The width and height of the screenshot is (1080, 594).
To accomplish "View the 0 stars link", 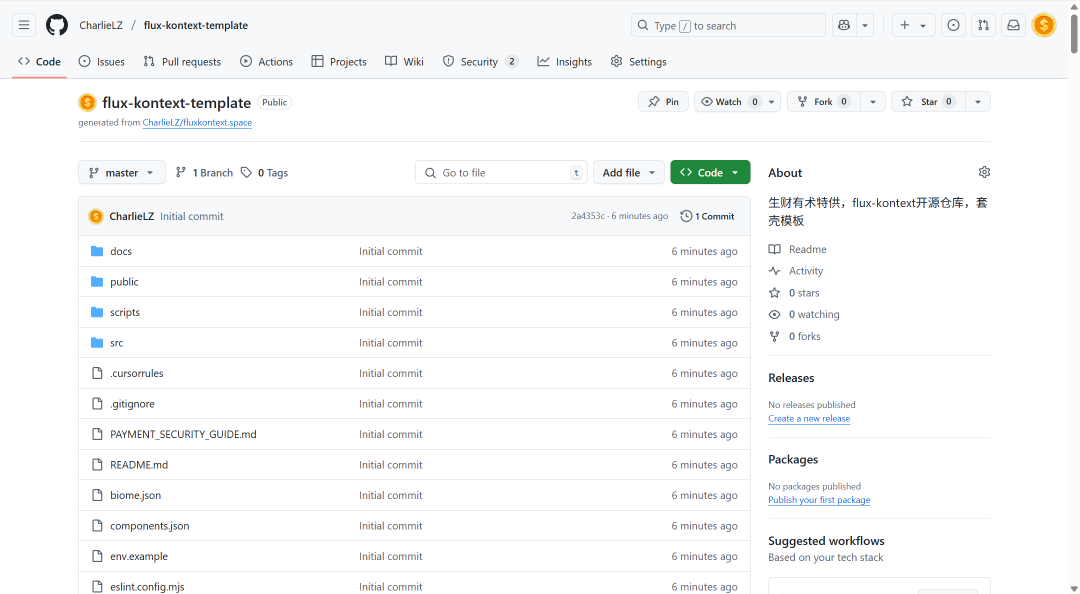I will click(794, 293).
